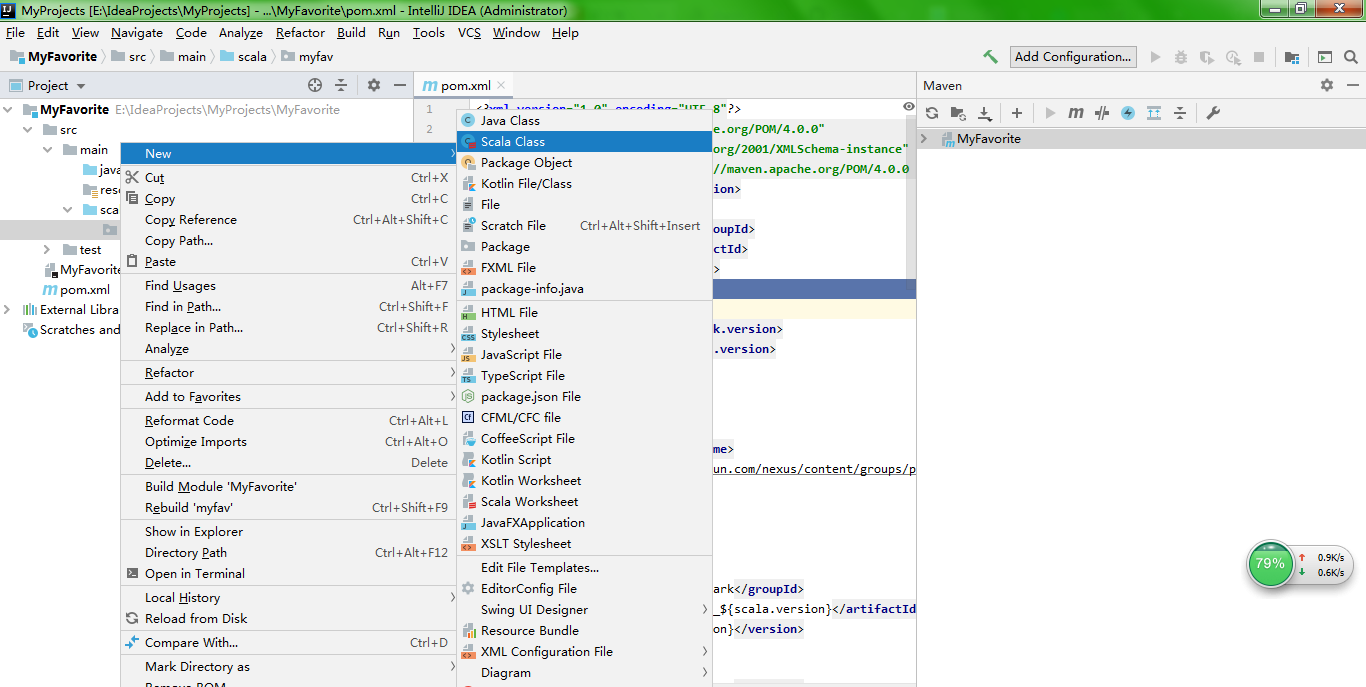Toggle Maven Offline Mode icon
The width and height of the screenshot is (1366, 687).
coord(1102,113)
